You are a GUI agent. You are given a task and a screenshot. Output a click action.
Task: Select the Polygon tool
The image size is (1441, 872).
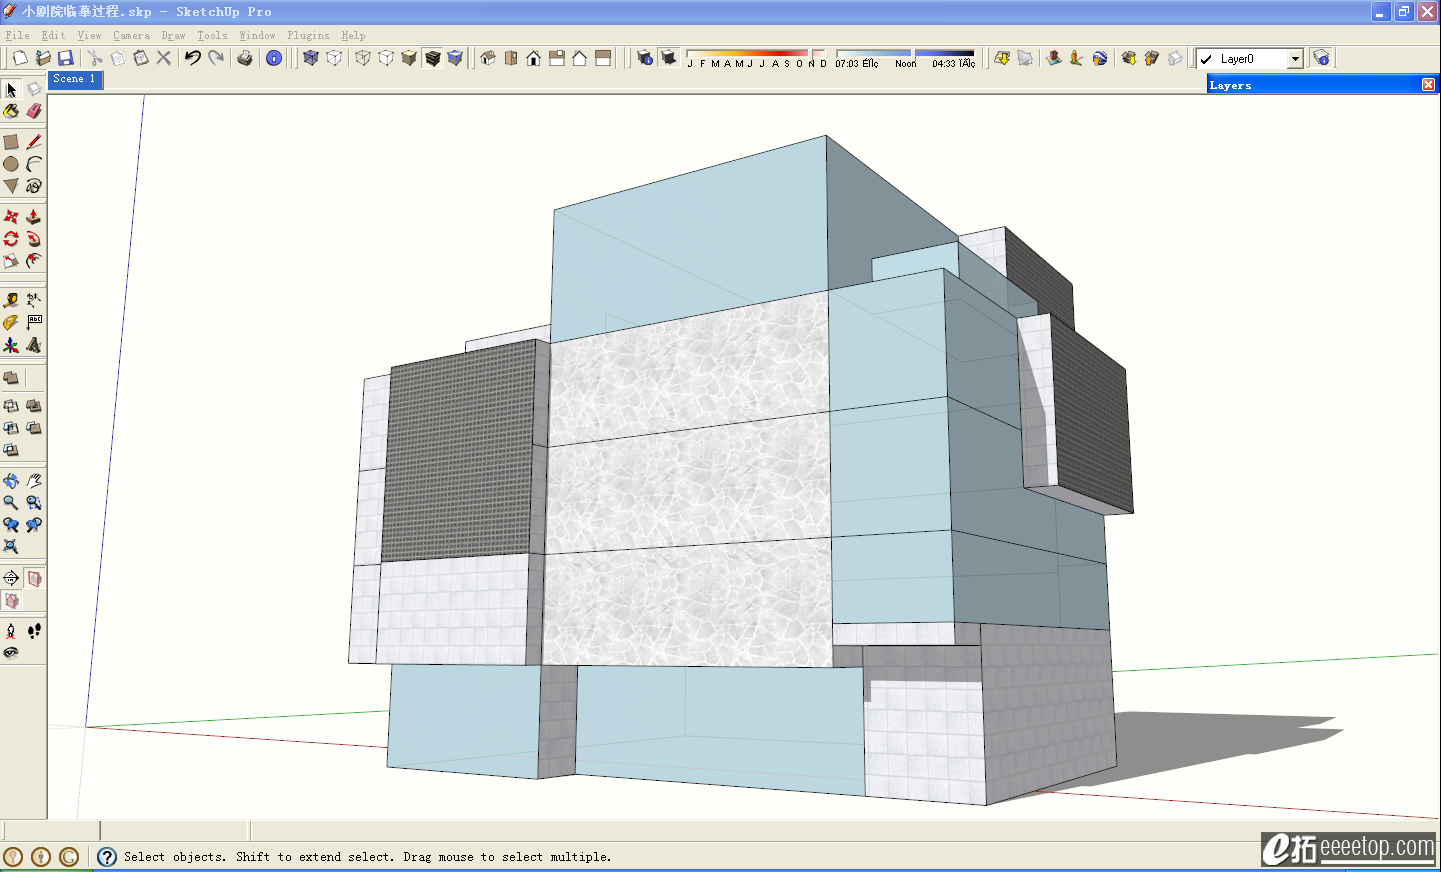click(x=11, y=186)
